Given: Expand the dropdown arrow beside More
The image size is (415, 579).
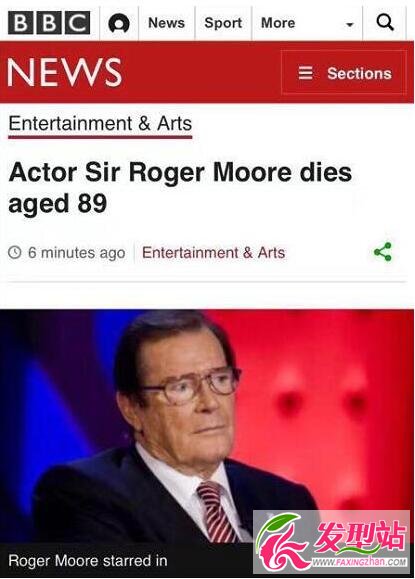Looking at the screenshot, I should 349,25.
